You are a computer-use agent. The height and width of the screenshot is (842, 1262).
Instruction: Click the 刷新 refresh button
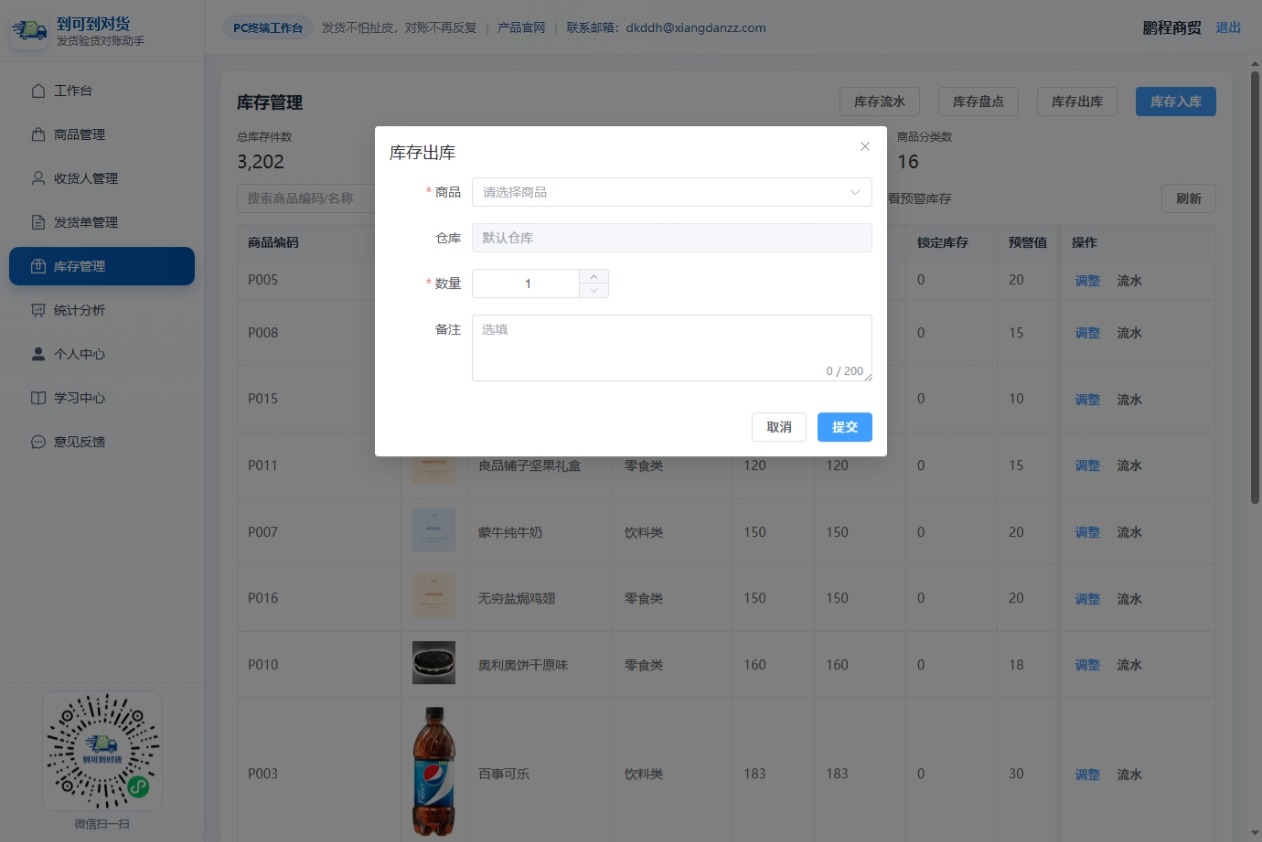tap(1189, 198)
